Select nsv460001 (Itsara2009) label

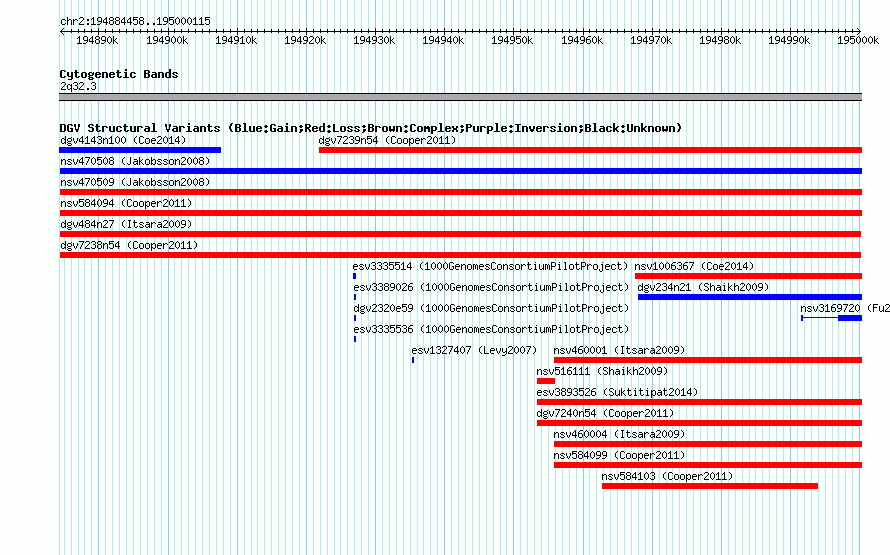coord(619,350)
